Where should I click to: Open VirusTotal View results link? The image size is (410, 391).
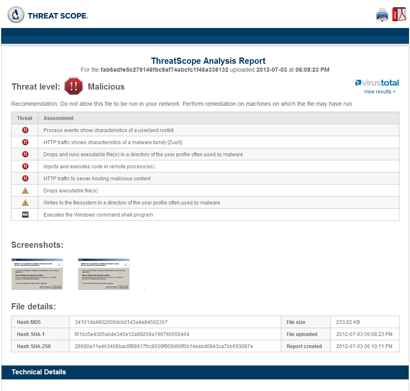pyautogui.click(x=379, y=91)
